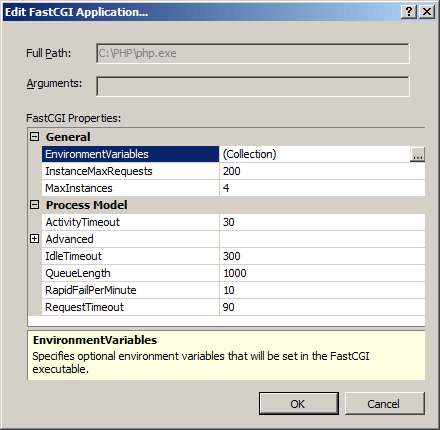
Task: Edit the MaxInstances value field
Action: (x=322, y=188)
